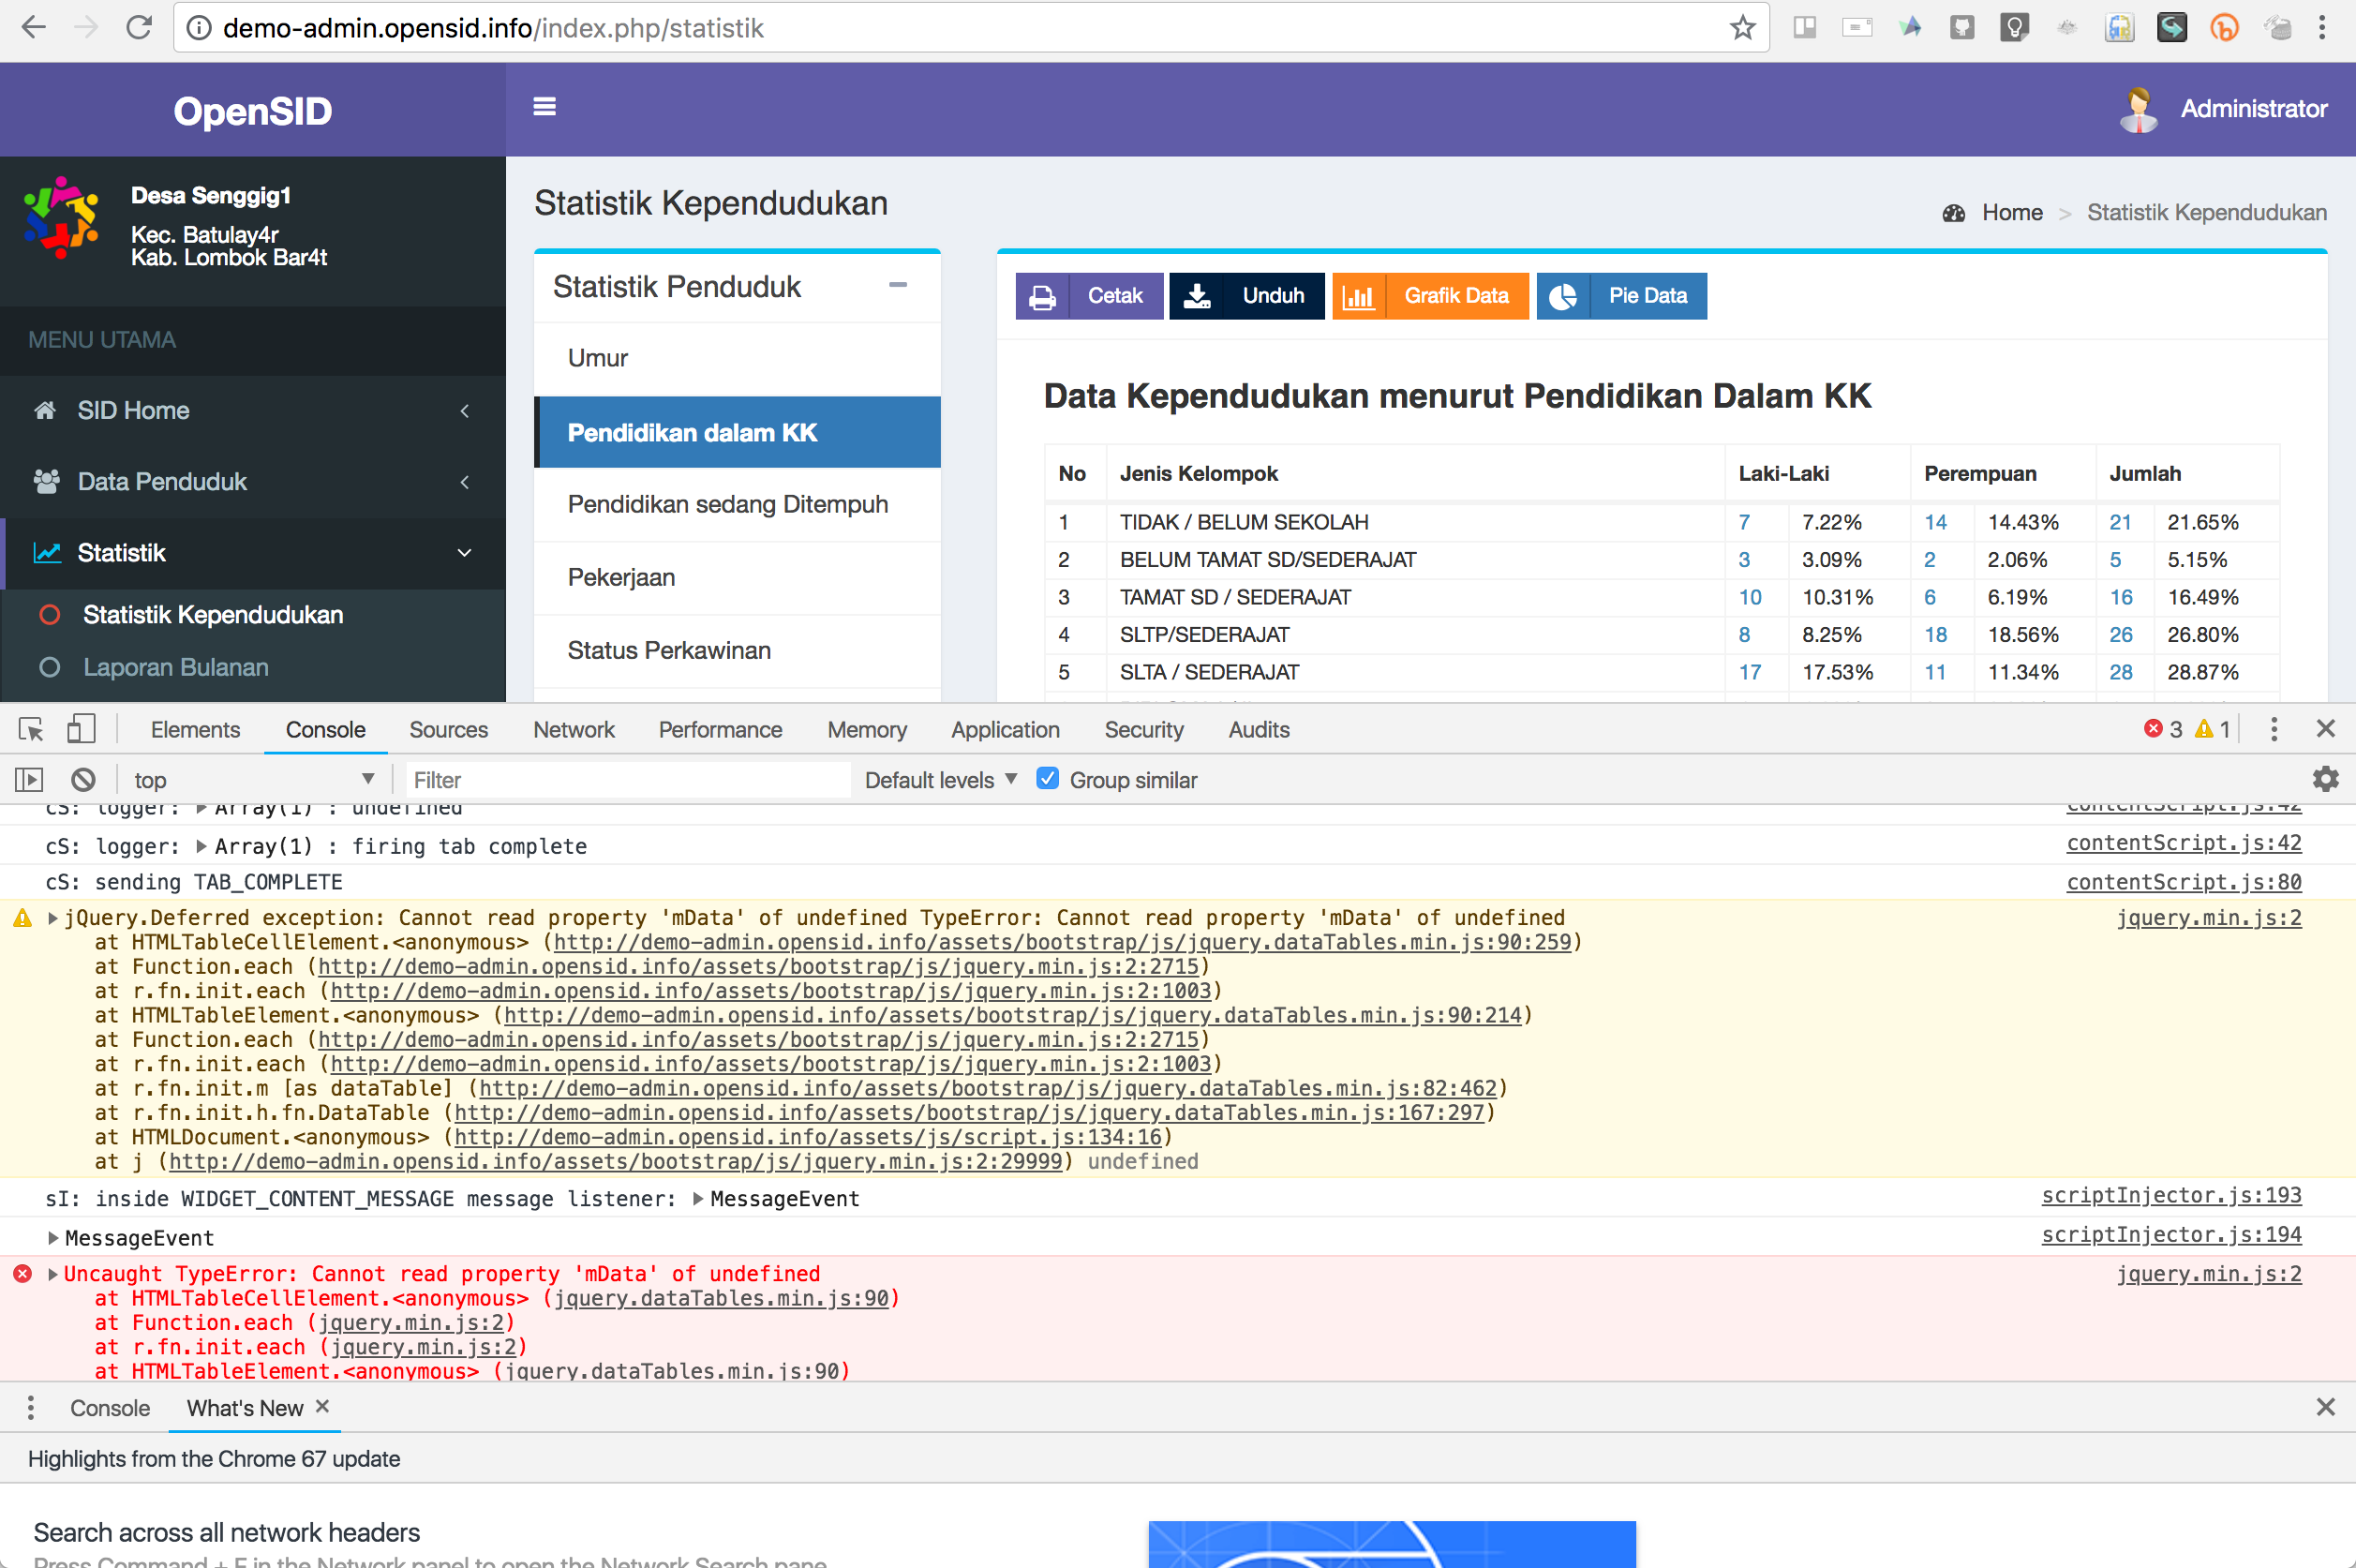Open the jquery.min.js:2 error source link

coord(2210,1273)
